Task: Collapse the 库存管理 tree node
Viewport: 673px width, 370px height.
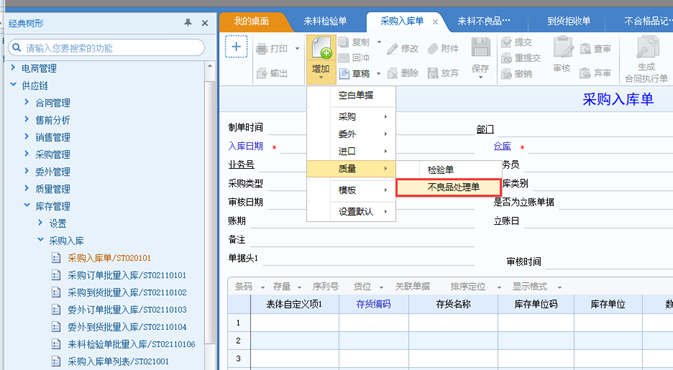Action: pos(27,205)
